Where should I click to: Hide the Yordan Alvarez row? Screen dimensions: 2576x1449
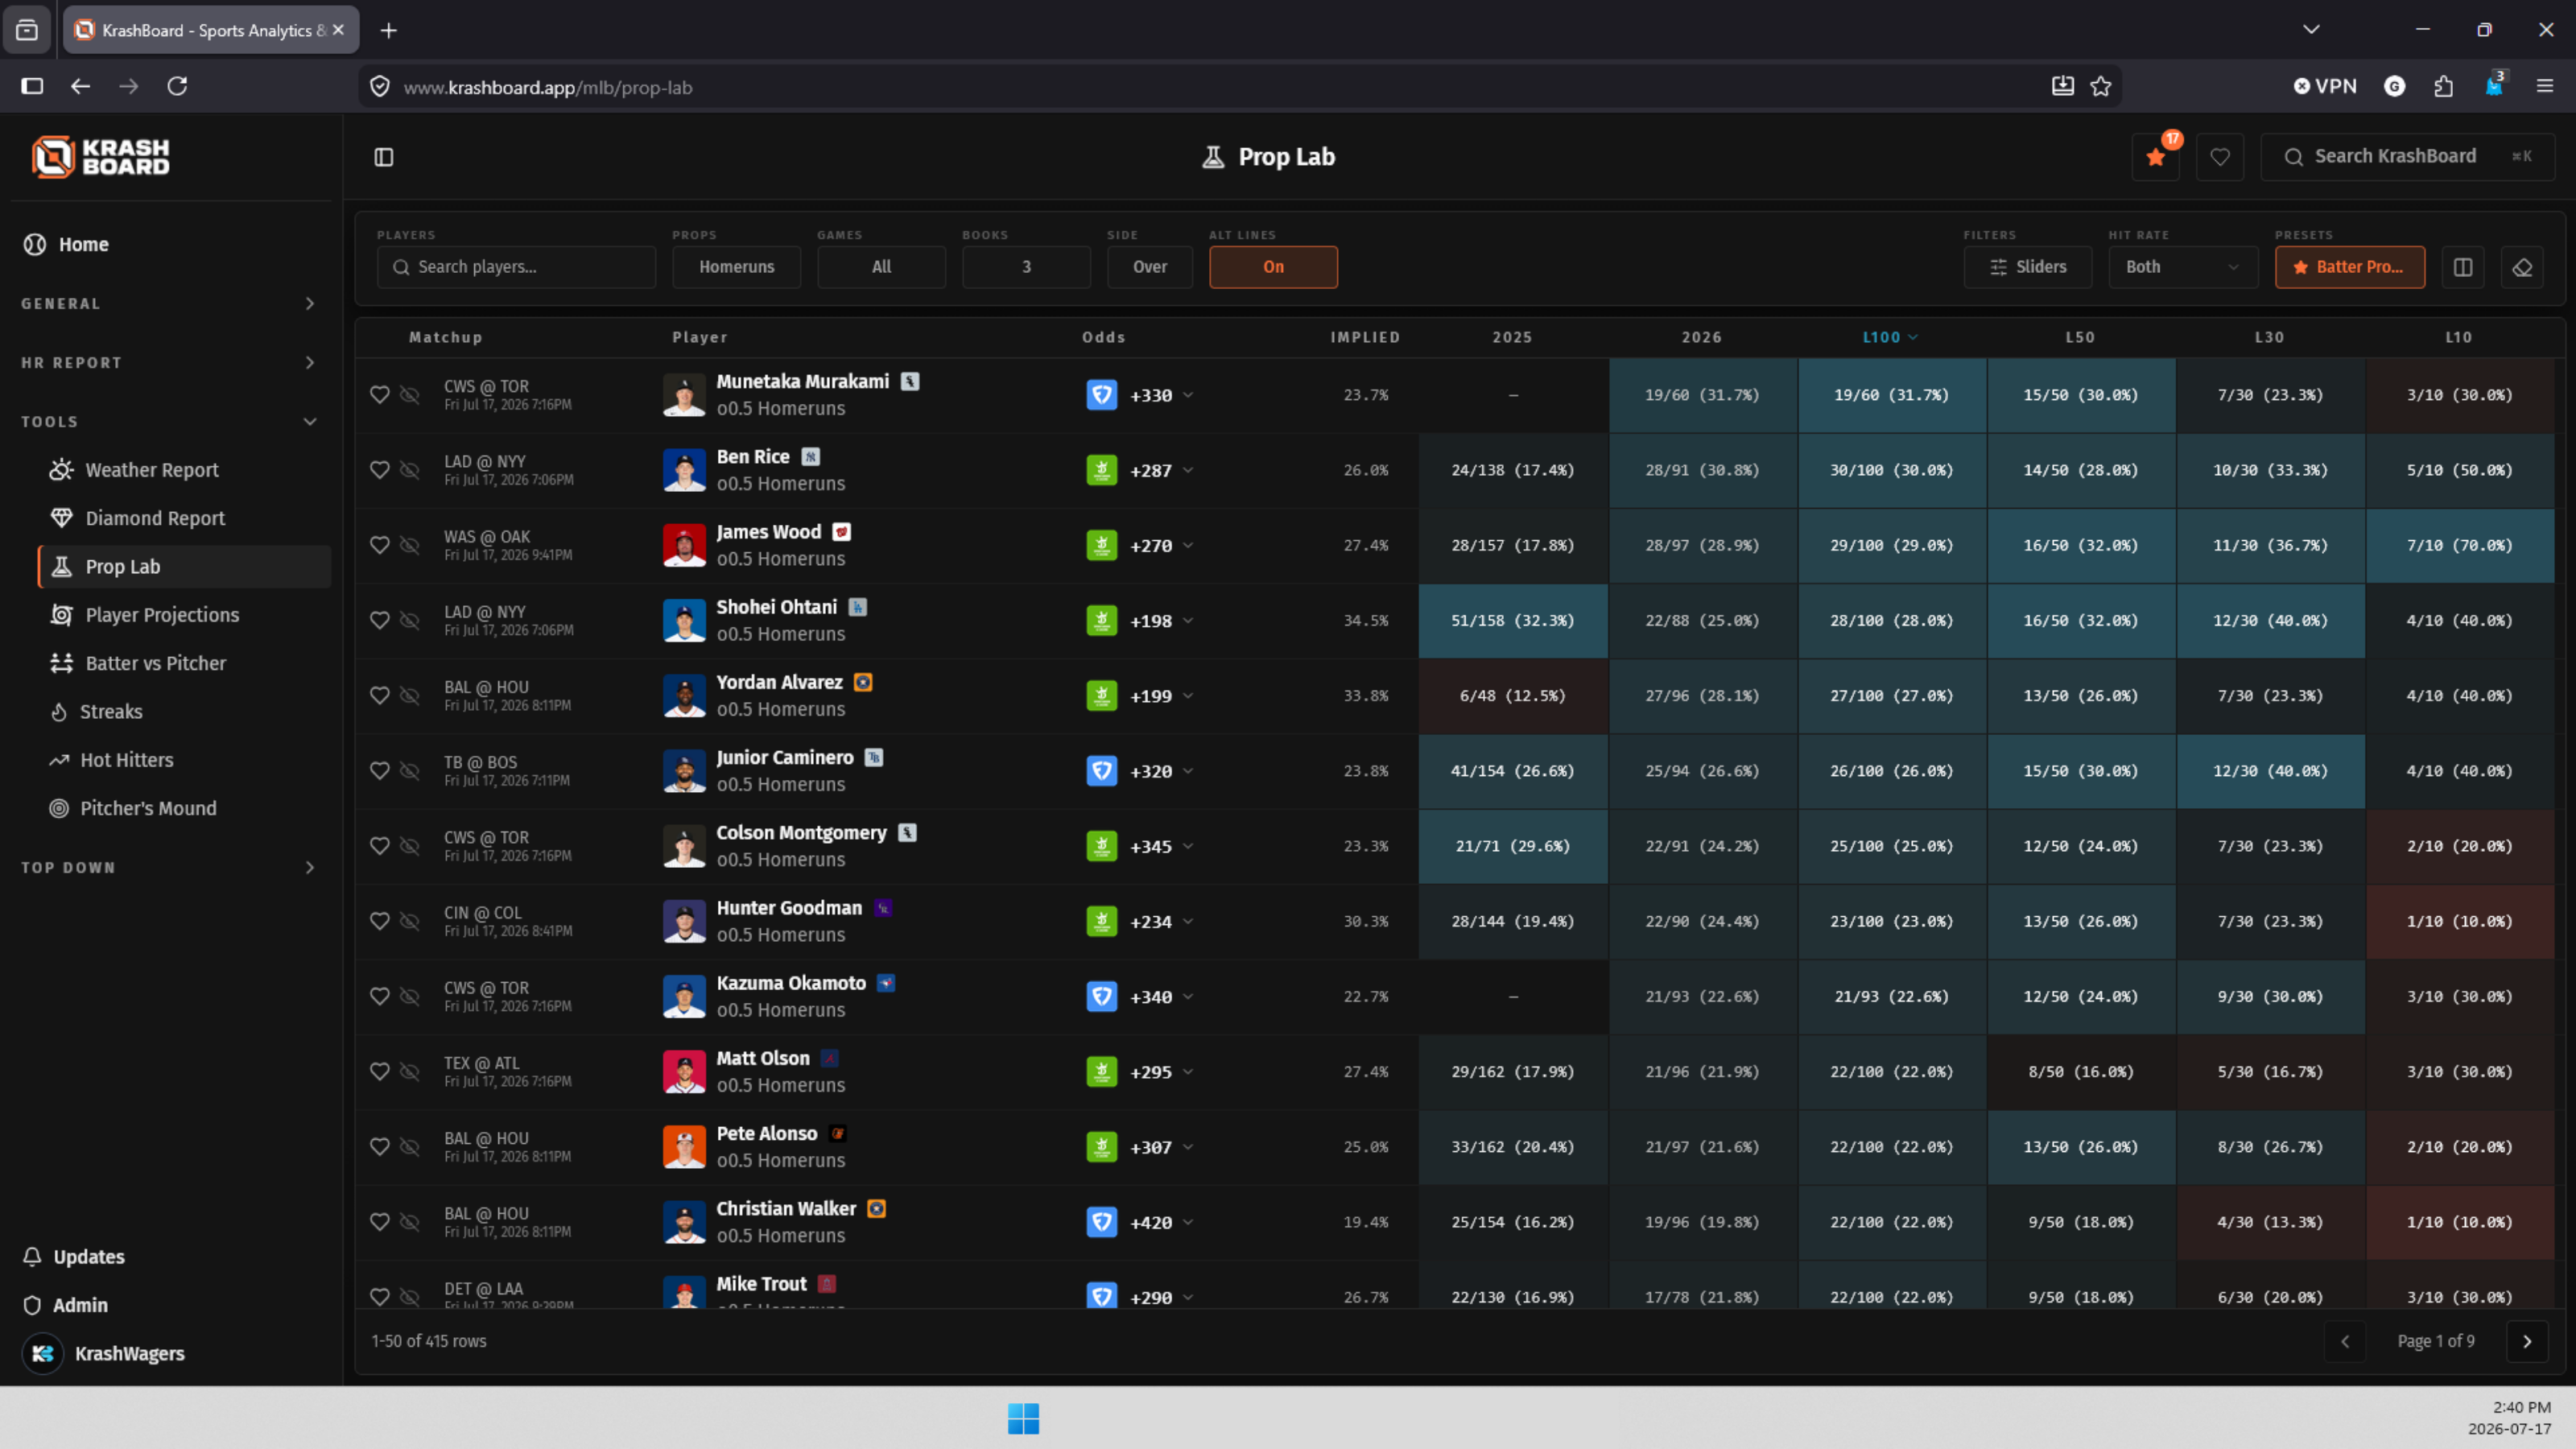(x=410, y=695)
